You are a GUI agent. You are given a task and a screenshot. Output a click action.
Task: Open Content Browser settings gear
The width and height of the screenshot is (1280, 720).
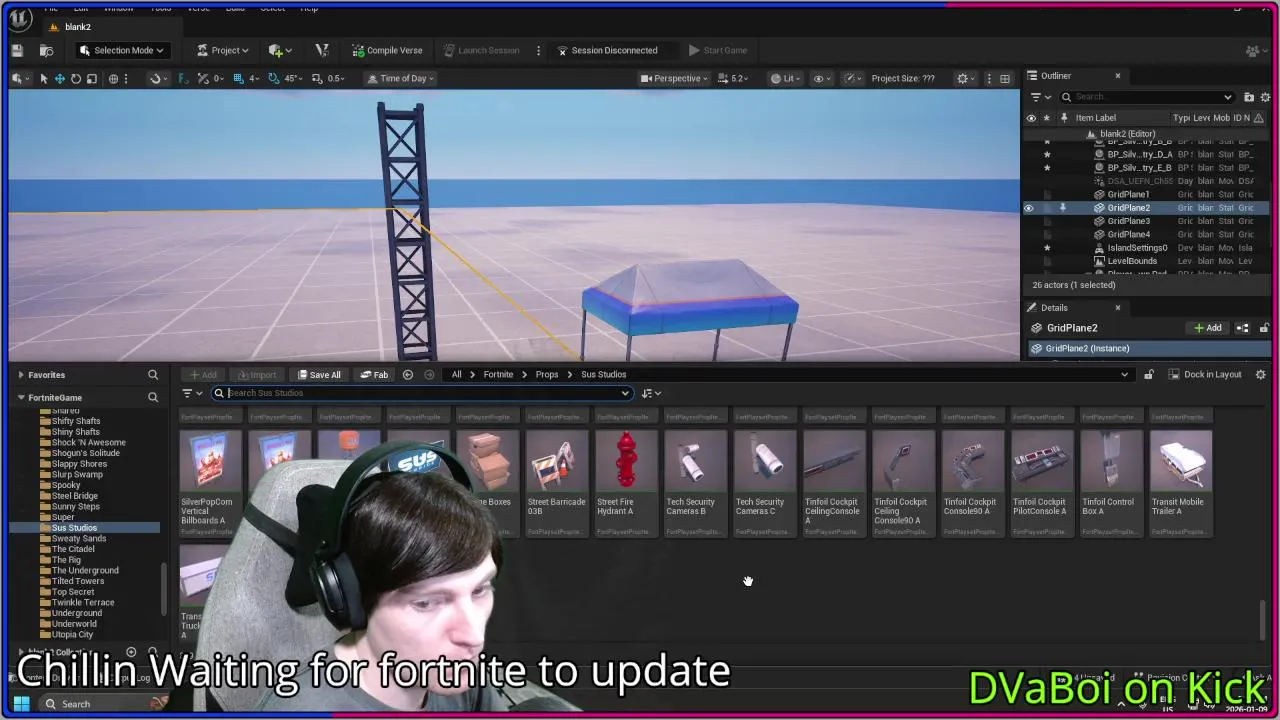1261,375
